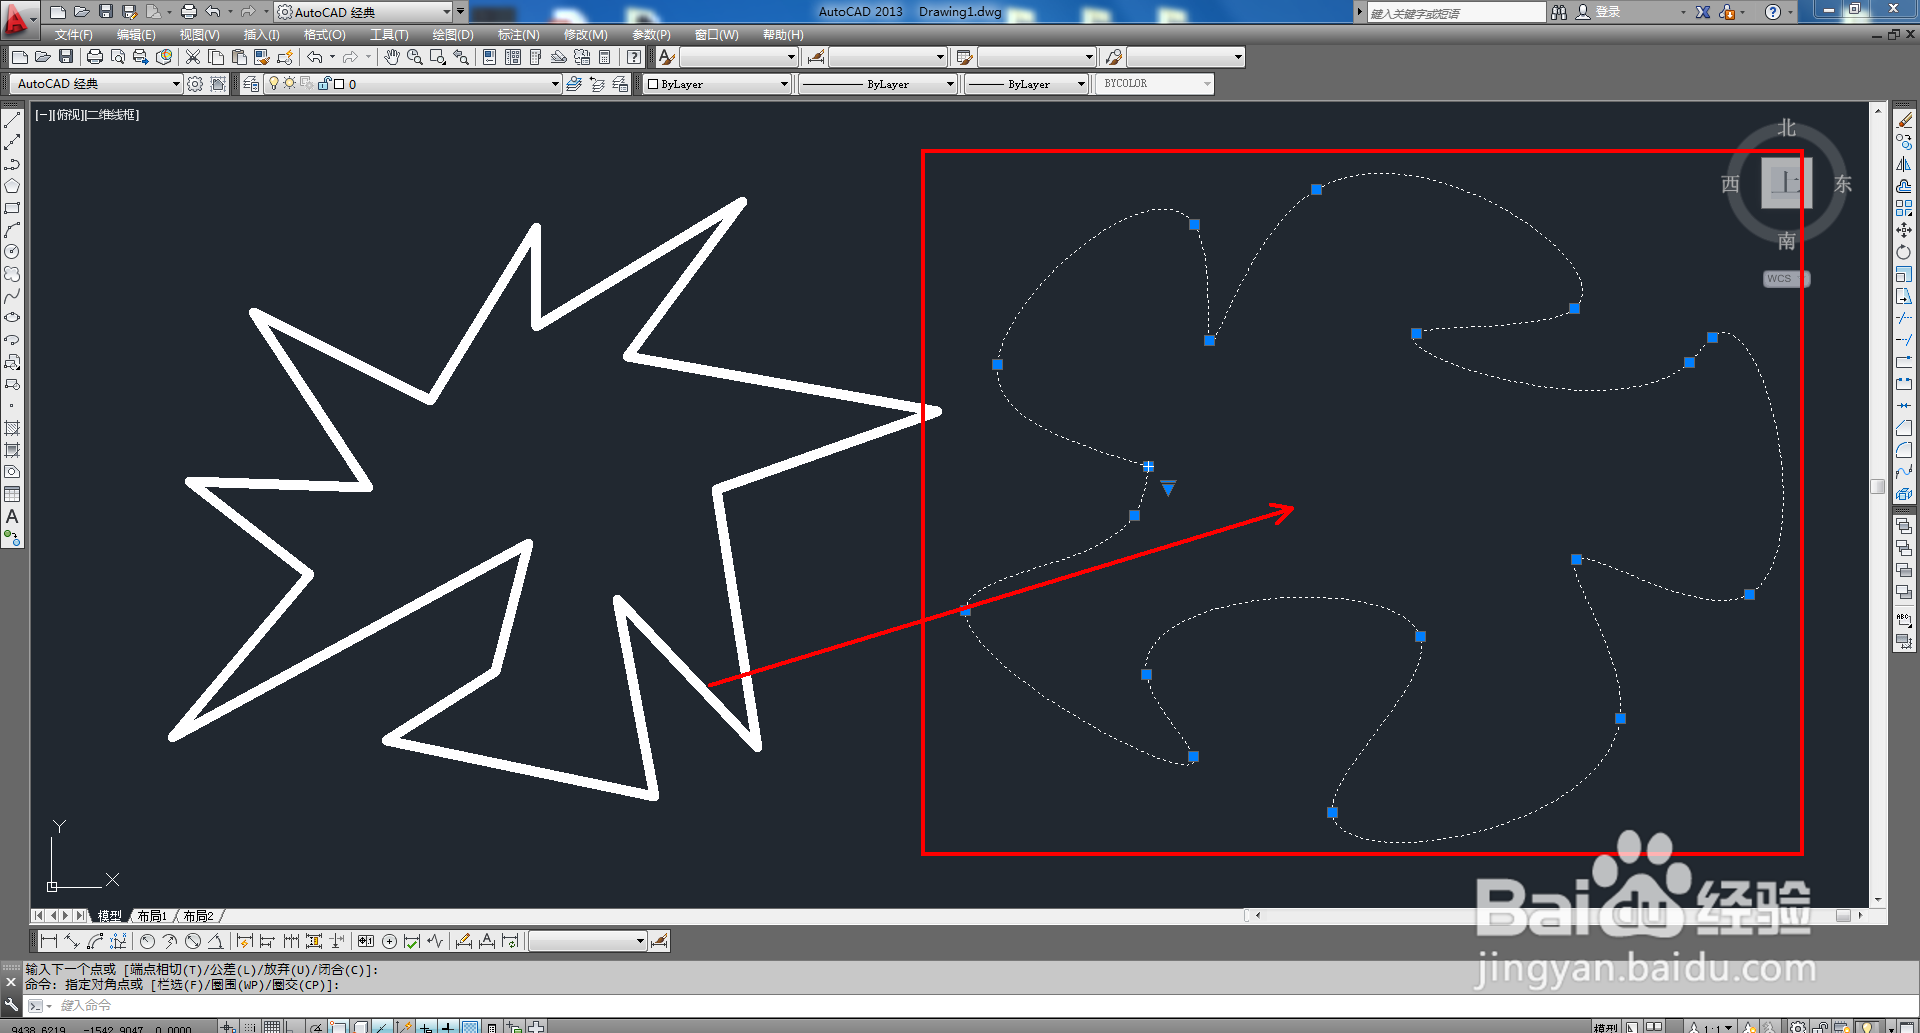The image size is (1920, 1033).
Task: Click the Save icon in the standard toolbar
Action: point(66,57)
